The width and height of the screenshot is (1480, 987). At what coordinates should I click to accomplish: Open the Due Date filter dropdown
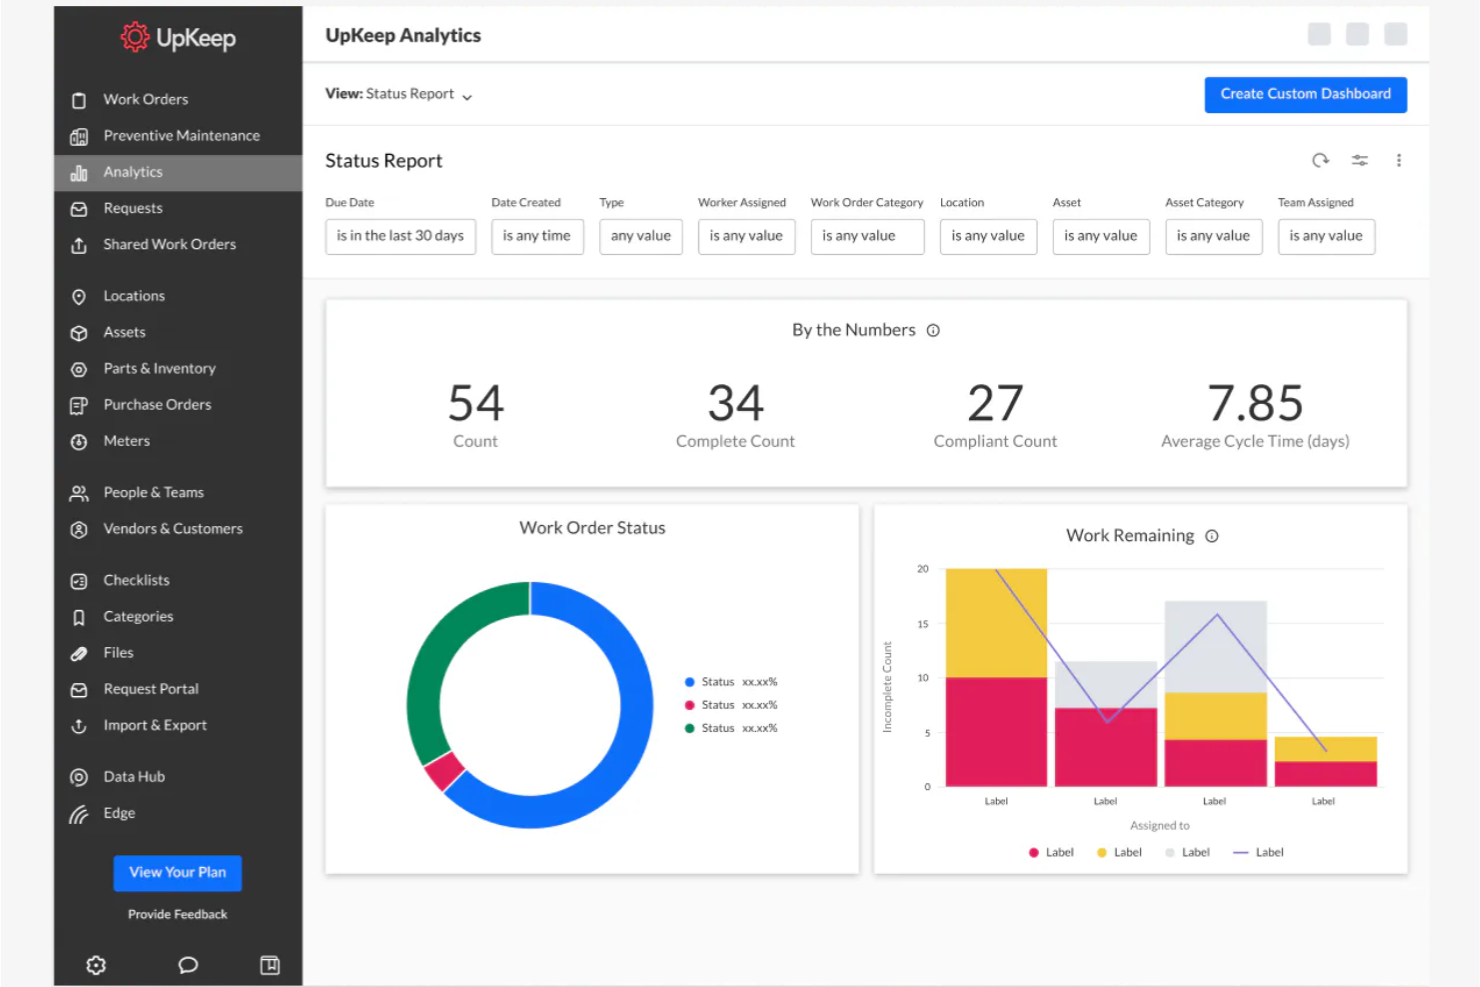pos(400,236)
